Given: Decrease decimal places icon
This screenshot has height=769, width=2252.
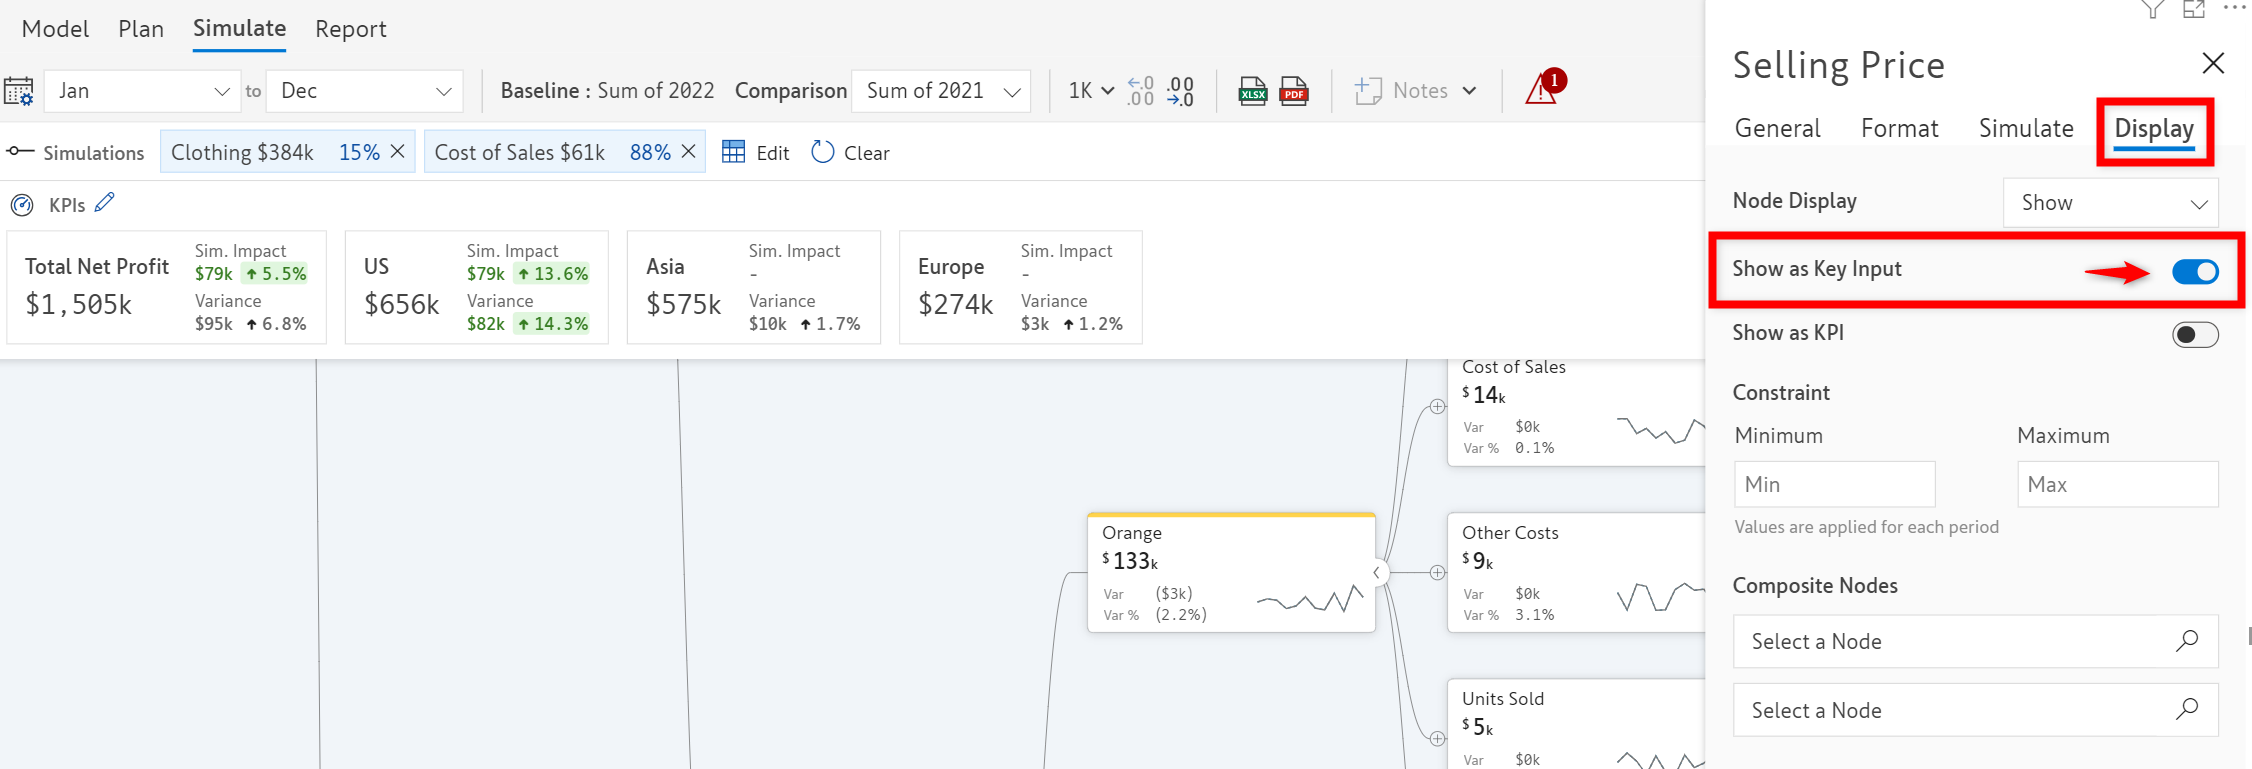Looking at the screenshot, I should 1181,91.
